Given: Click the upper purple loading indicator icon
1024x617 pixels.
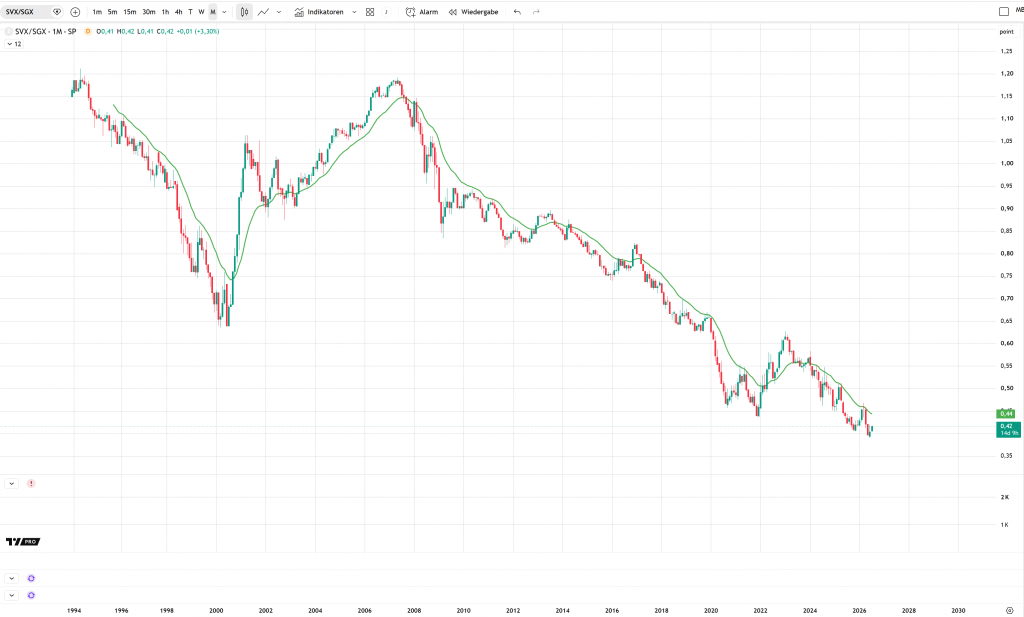Looking at the screenshot, I should 31,578.
